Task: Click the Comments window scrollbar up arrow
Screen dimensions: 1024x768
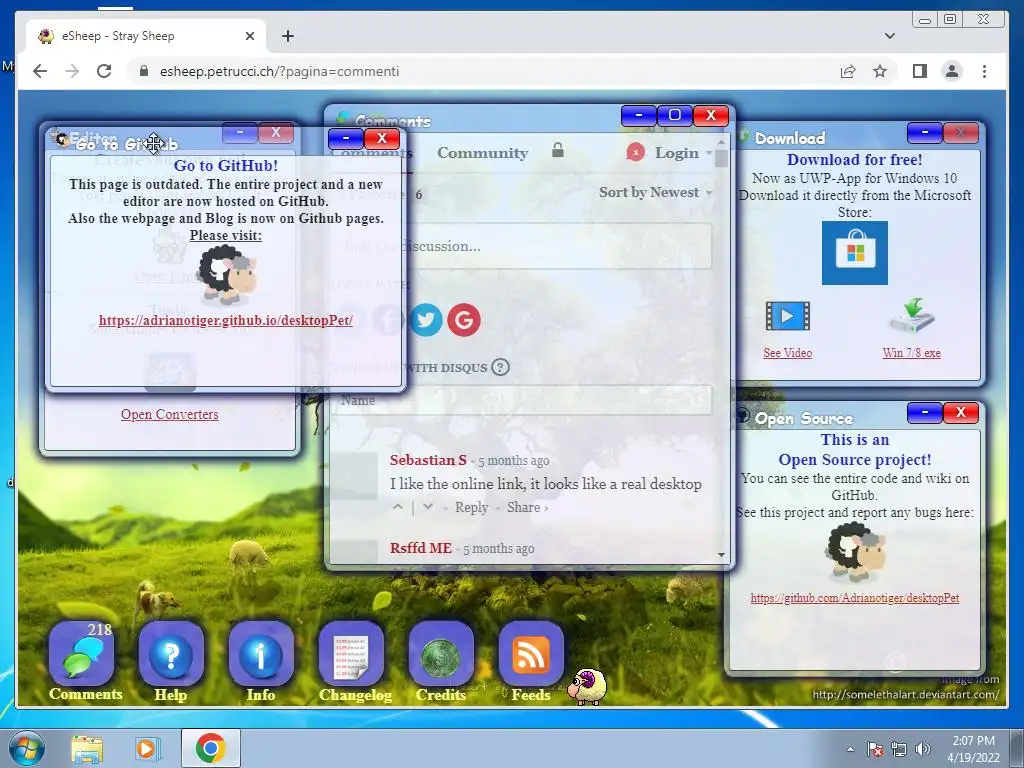Action: point(721,141)
